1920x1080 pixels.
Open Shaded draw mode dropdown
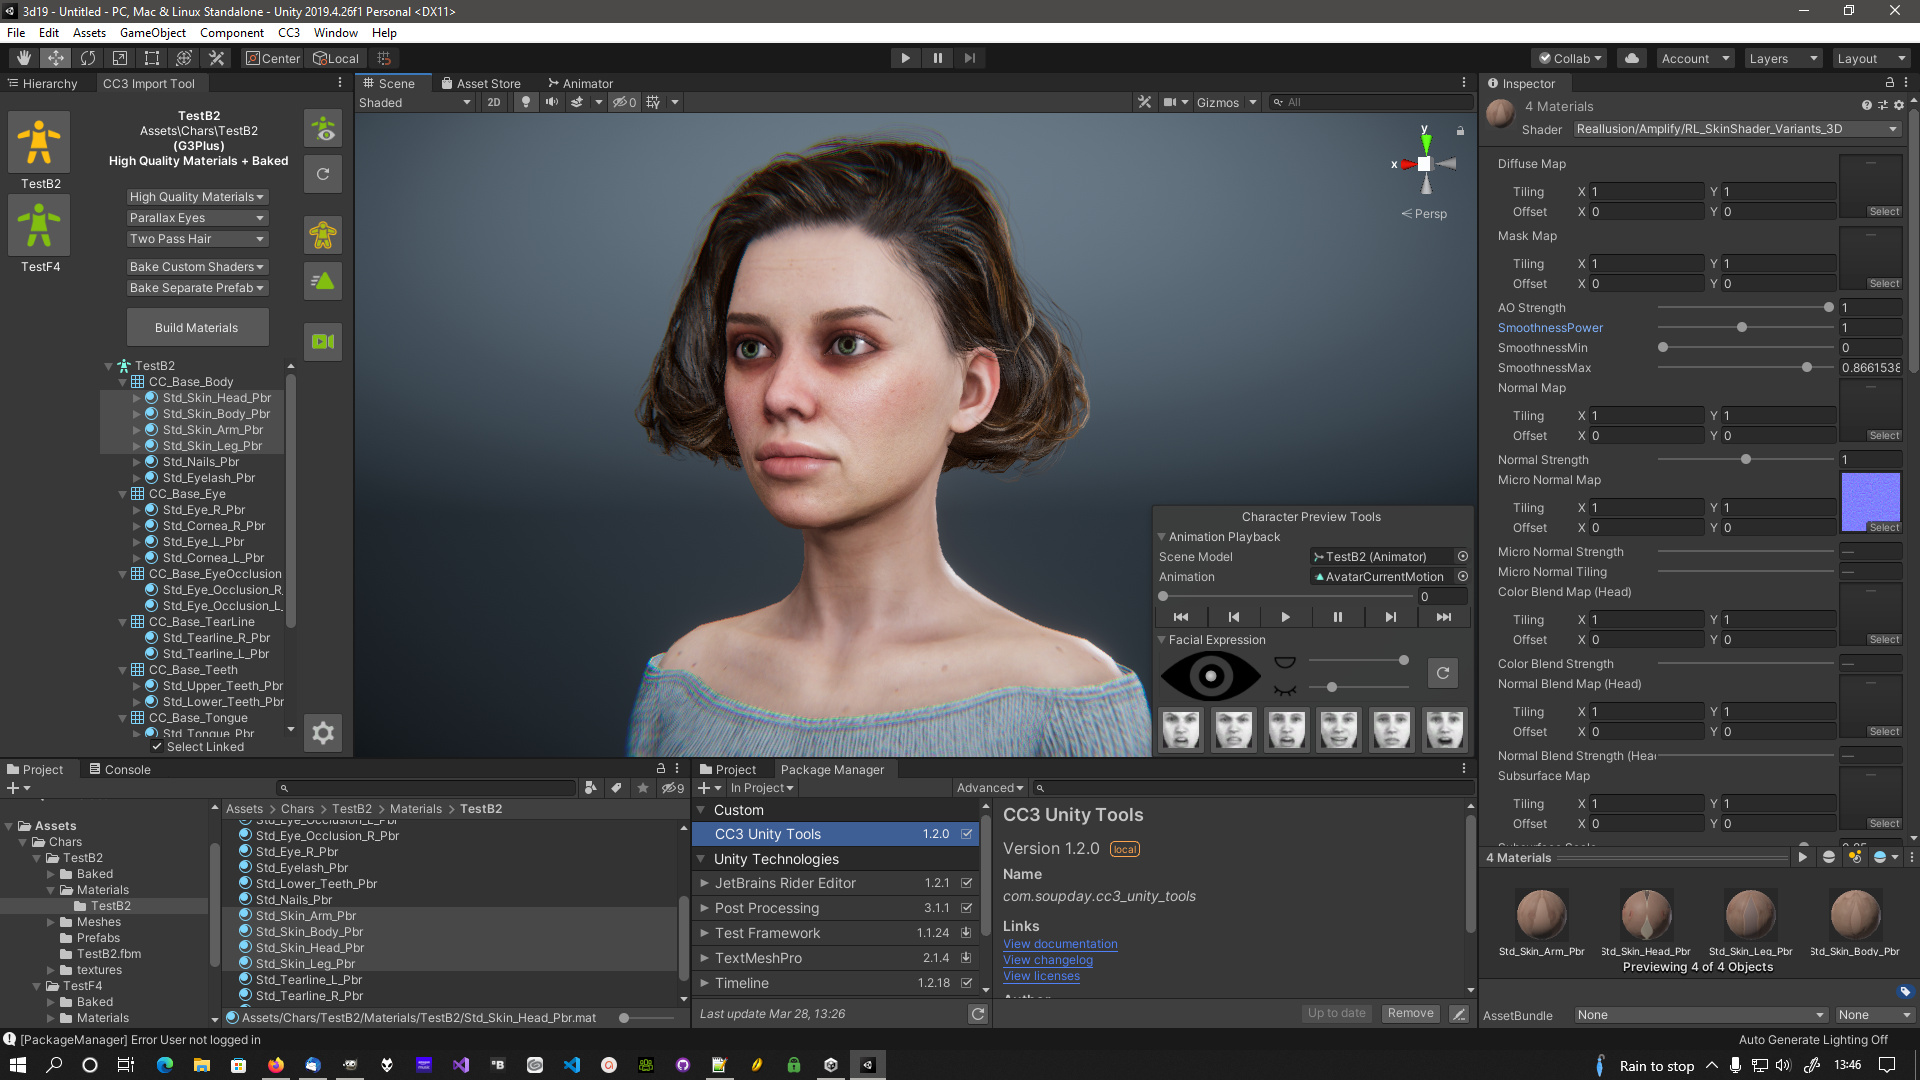tap(415, 102)
